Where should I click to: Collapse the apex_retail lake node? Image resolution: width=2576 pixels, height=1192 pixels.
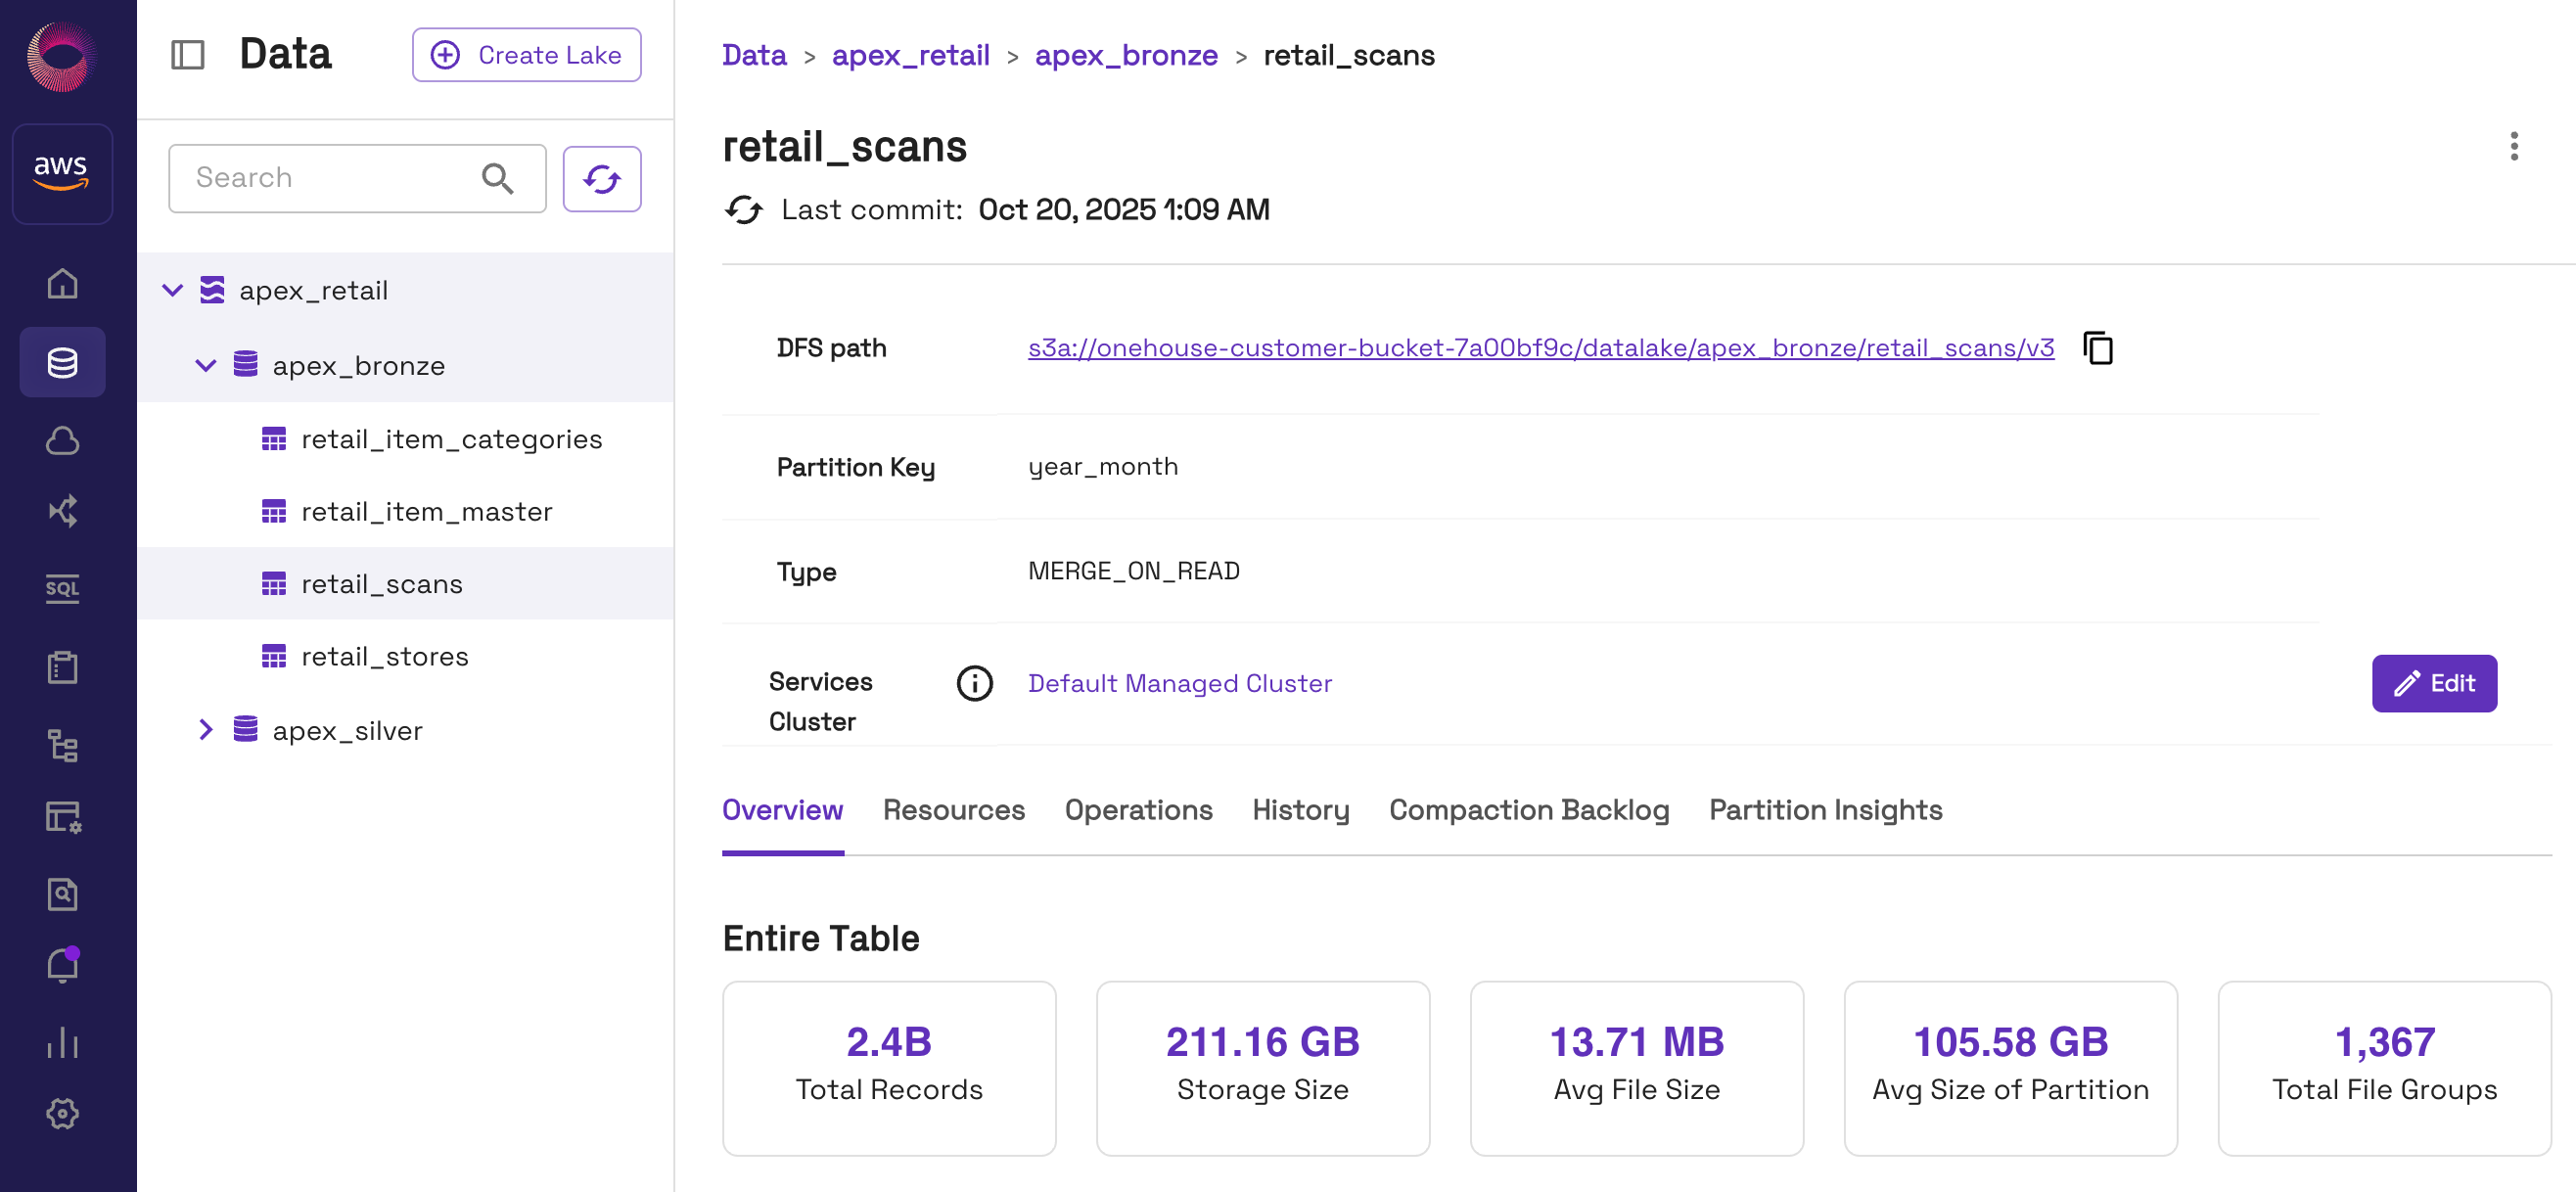coord(172,291)
